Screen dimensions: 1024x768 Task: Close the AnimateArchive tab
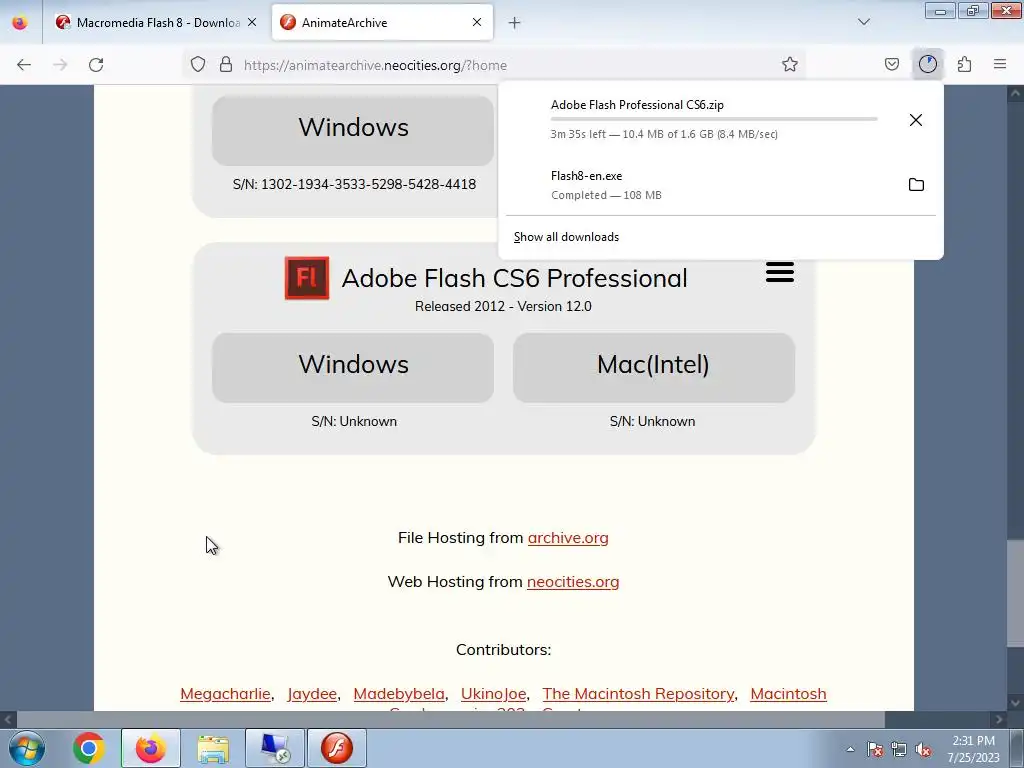[477, 22]
